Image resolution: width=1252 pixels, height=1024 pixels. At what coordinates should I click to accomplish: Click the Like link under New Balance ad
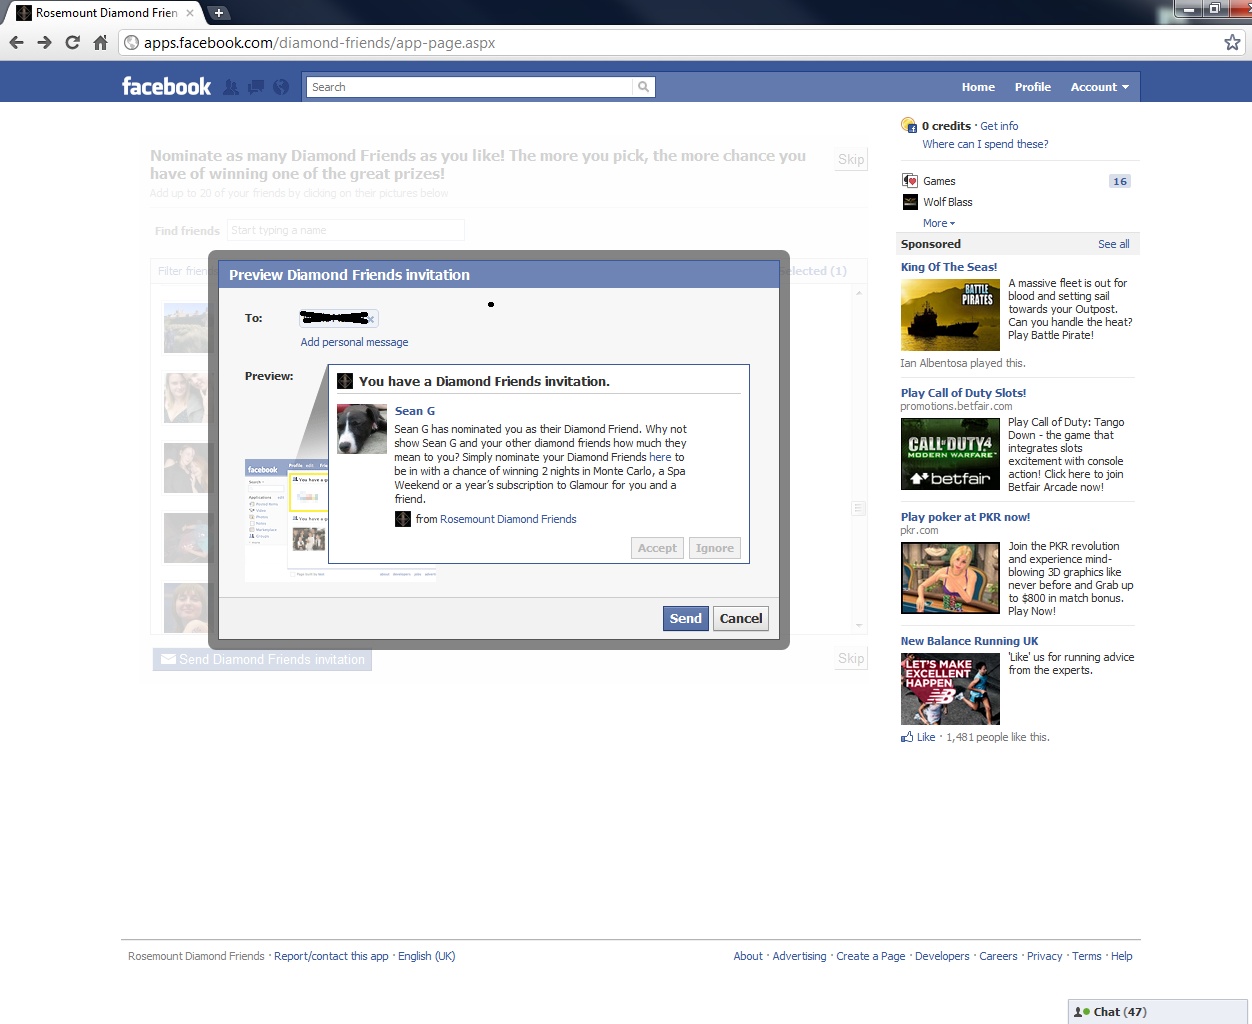pyautogui.click(x=926, y=737)
